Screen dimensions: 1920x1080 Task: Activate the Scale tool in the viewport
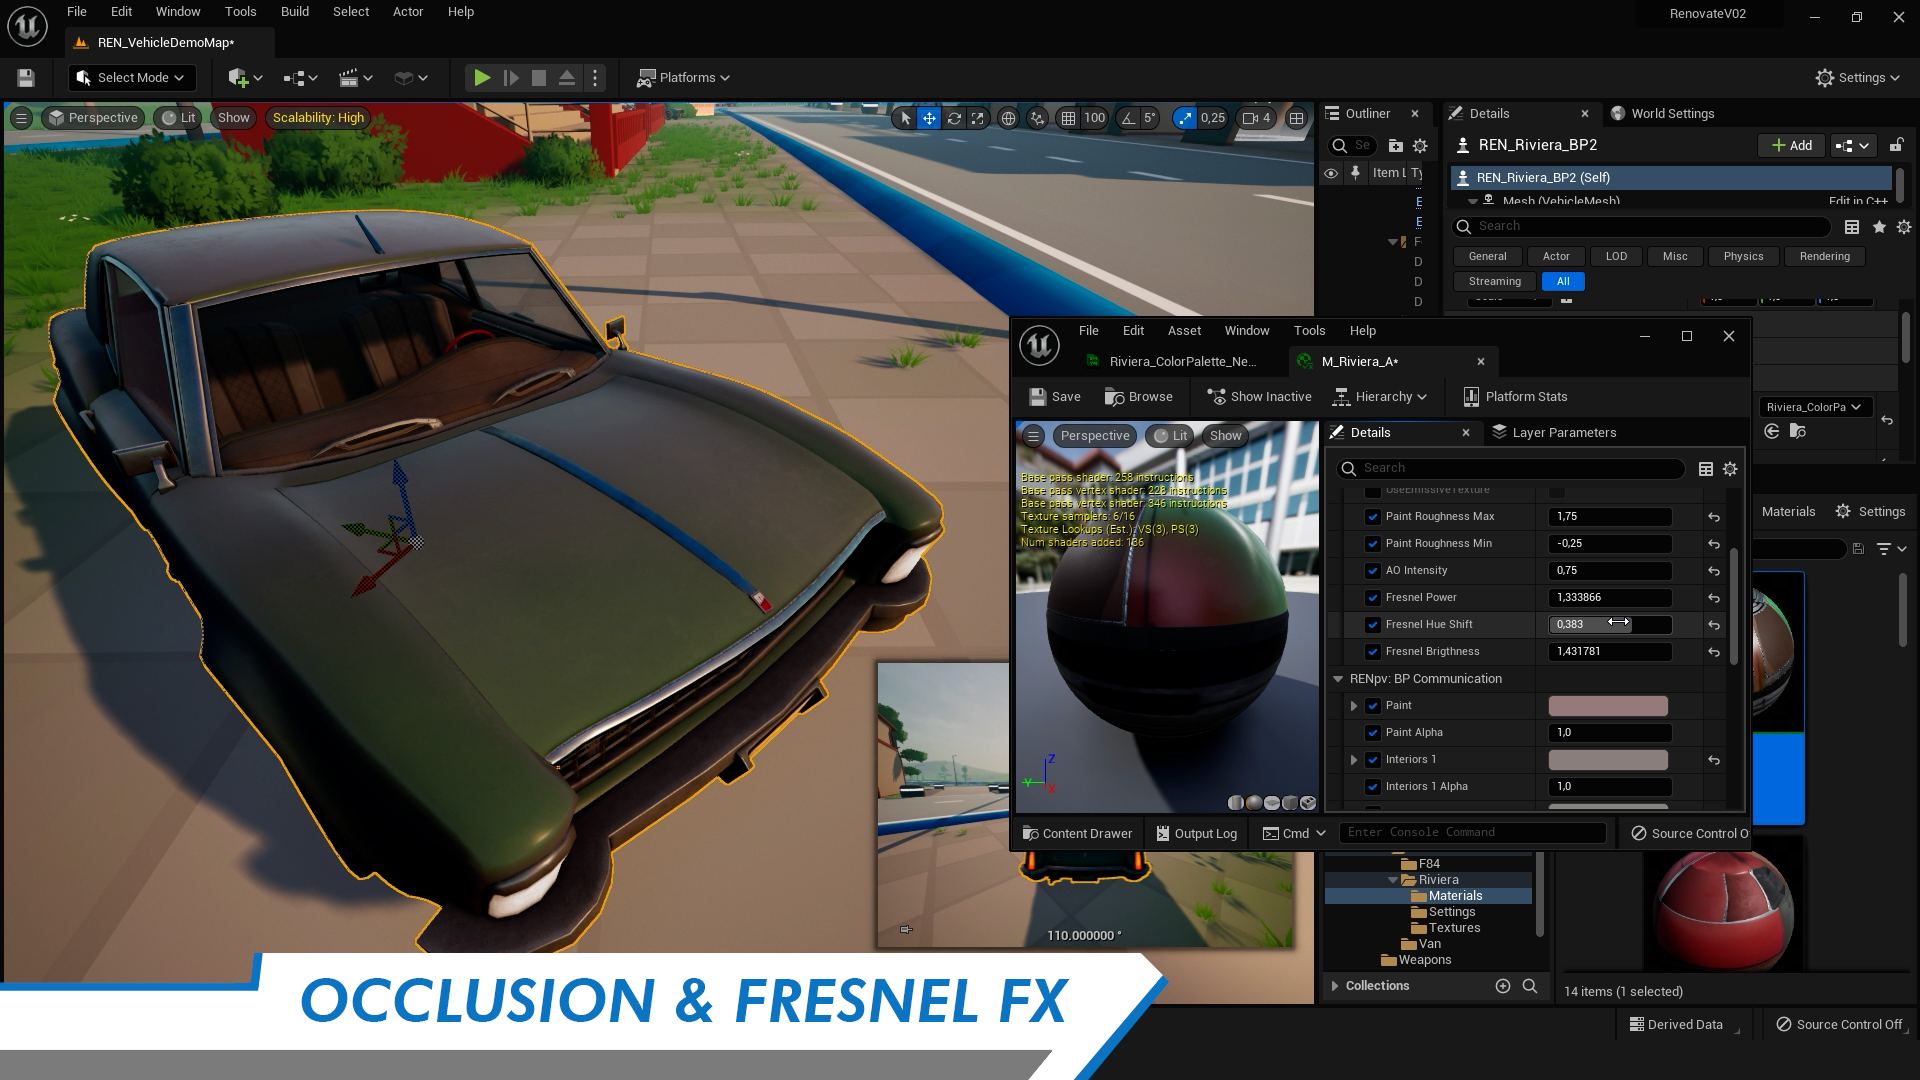(977, 118)
